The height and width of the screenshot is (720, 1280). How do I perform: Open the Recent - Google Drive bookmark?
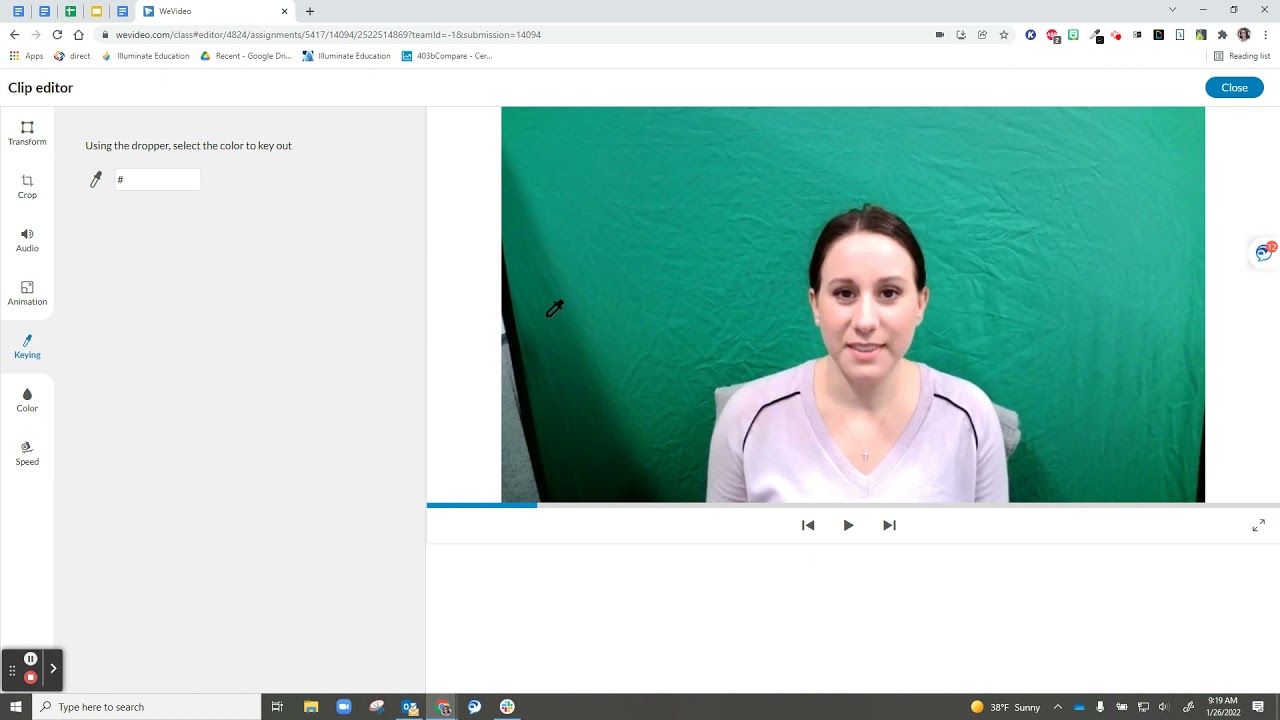(246, 56)
